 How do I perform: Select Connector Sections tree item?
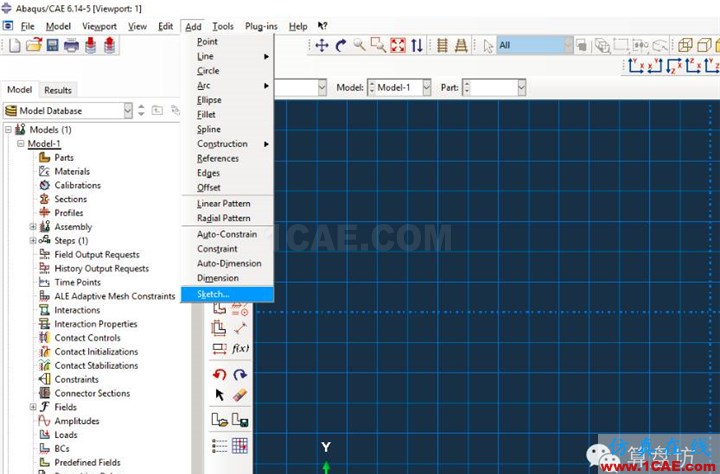tap(92, 393)
